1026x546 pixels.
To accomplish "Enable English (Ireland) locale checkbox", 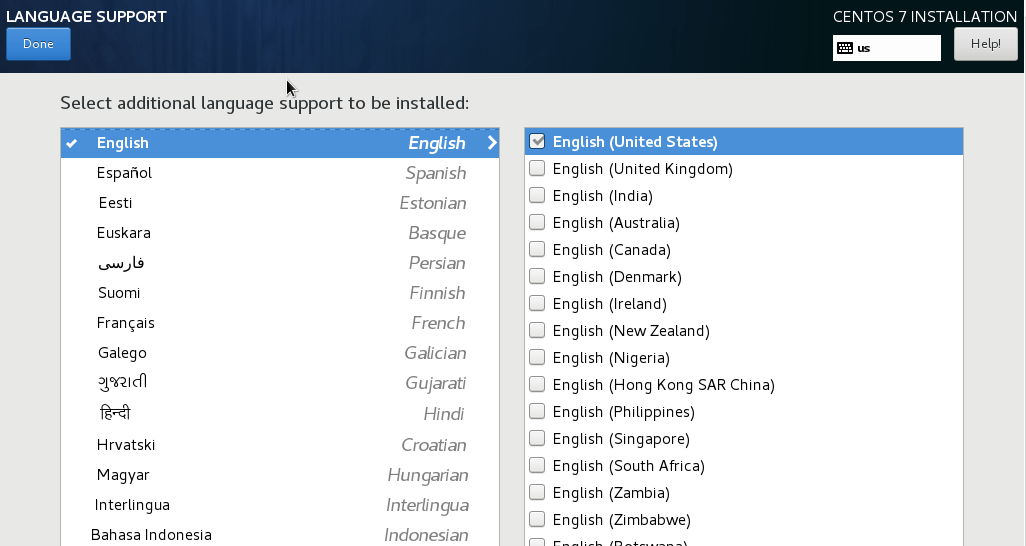I will tap(537, 304).
